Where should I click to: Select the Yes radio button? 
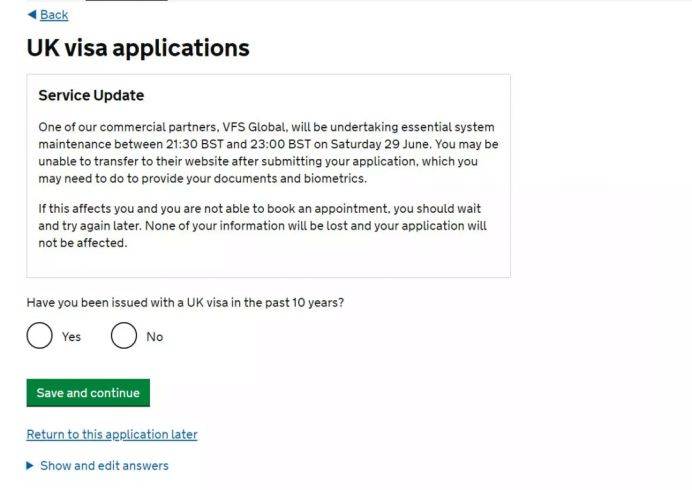[x=40, y=336]
